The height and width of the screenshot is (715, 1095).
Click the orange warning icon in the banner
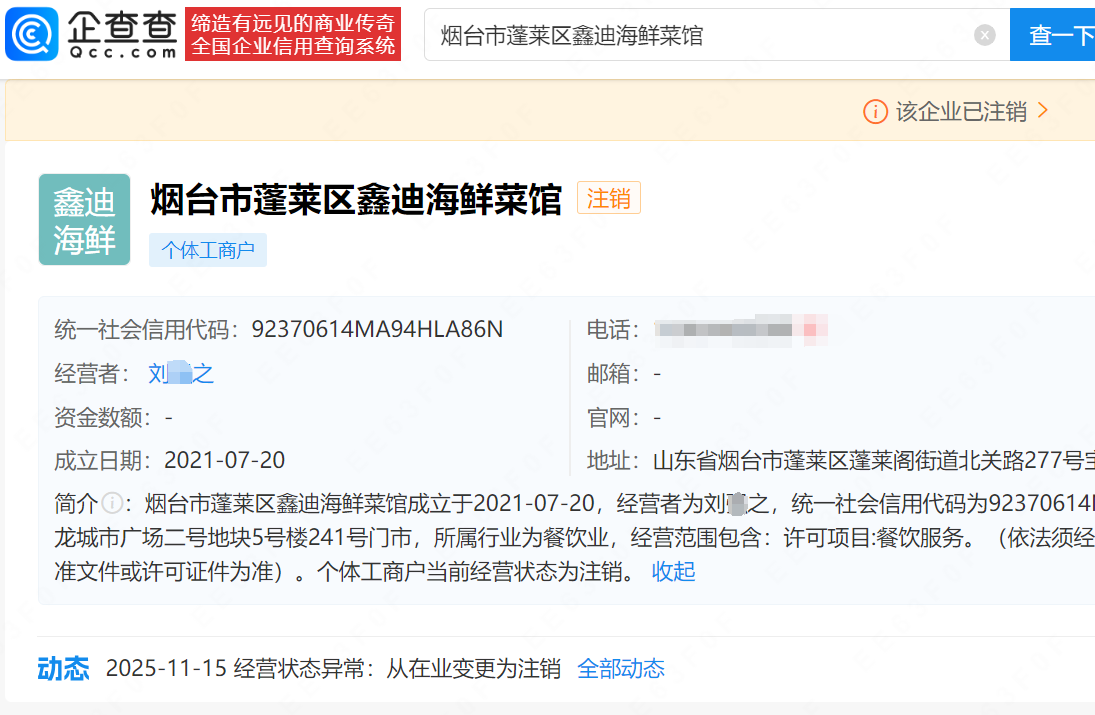[x=875, y=111]
